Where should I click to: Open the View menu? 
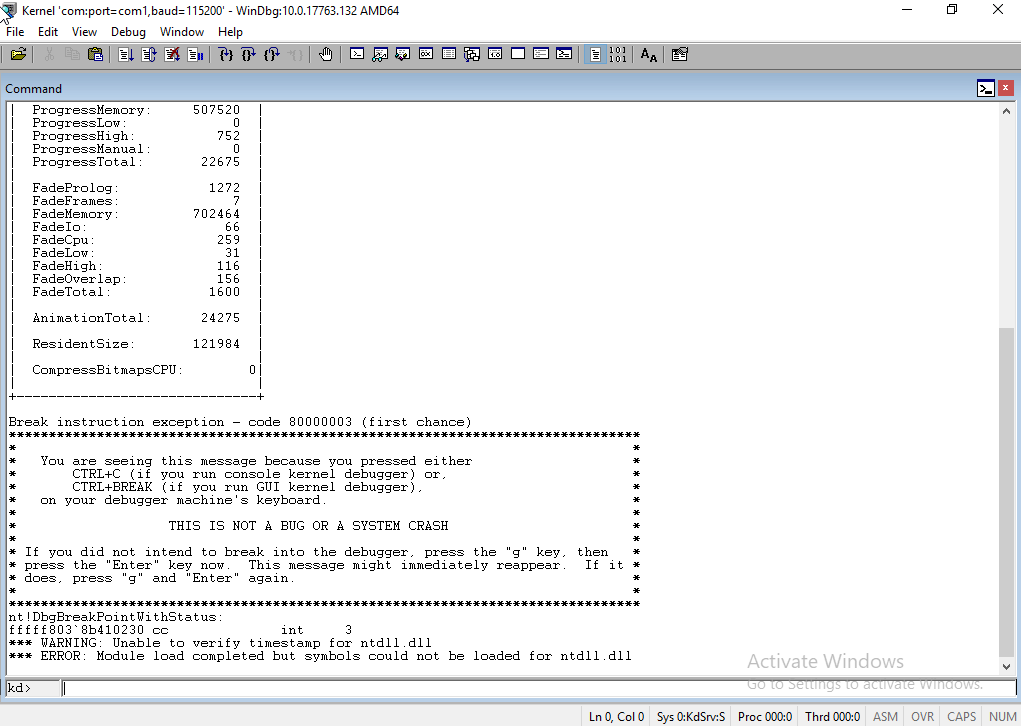tap(84, 32)
